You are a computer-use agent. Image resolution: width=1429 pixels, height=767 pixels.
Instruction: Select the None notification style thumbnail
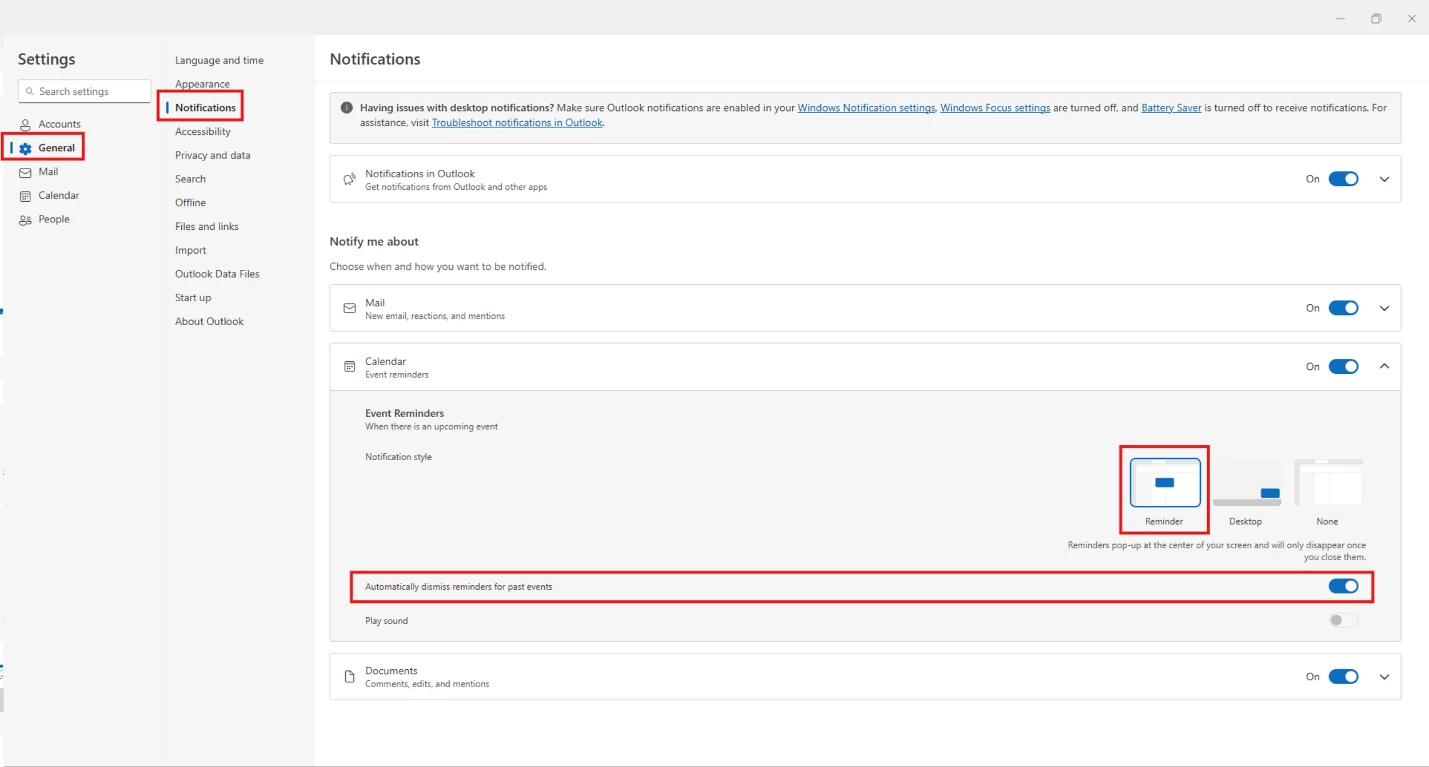click(1328, 483)
